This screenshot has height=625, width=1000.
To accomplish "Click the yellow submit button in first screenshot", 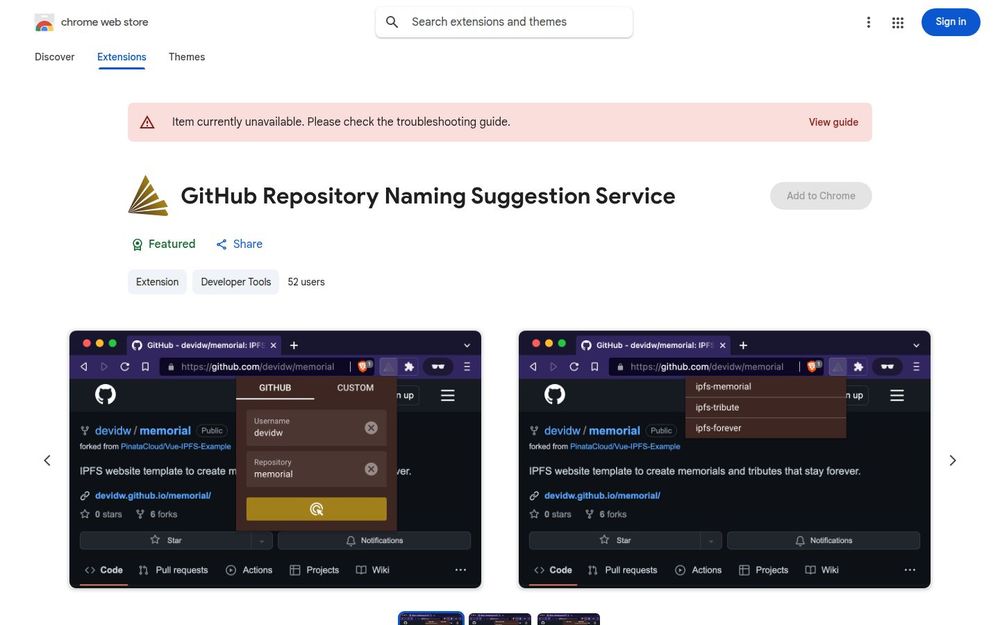I will 316,509.
